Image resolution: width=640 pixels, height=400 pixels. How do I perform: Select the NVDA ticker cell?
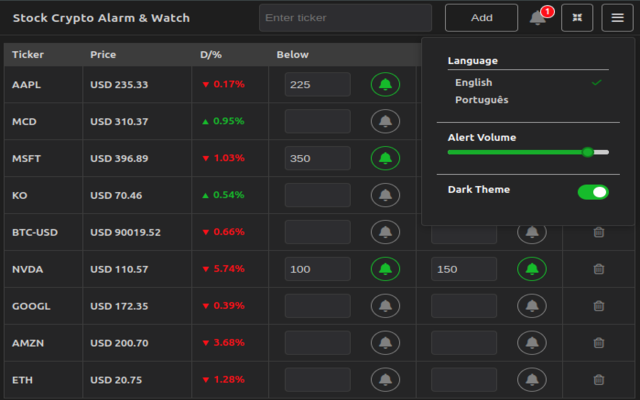click(43, 269)
